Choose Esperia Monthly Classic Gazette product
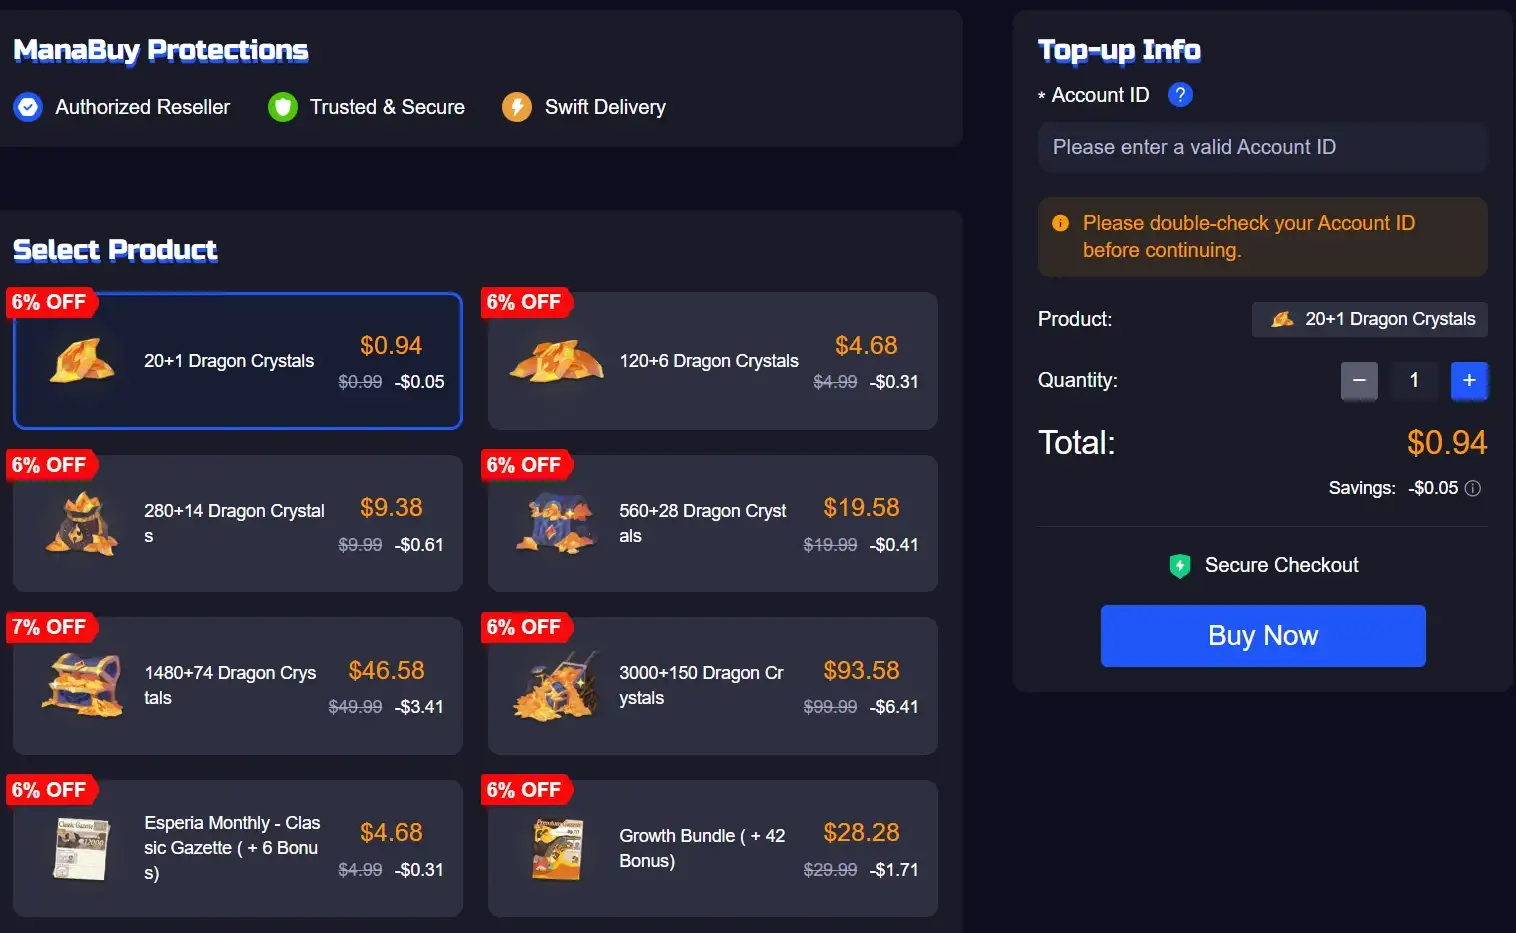1516x933 pixels. click(x=238, y=848)
